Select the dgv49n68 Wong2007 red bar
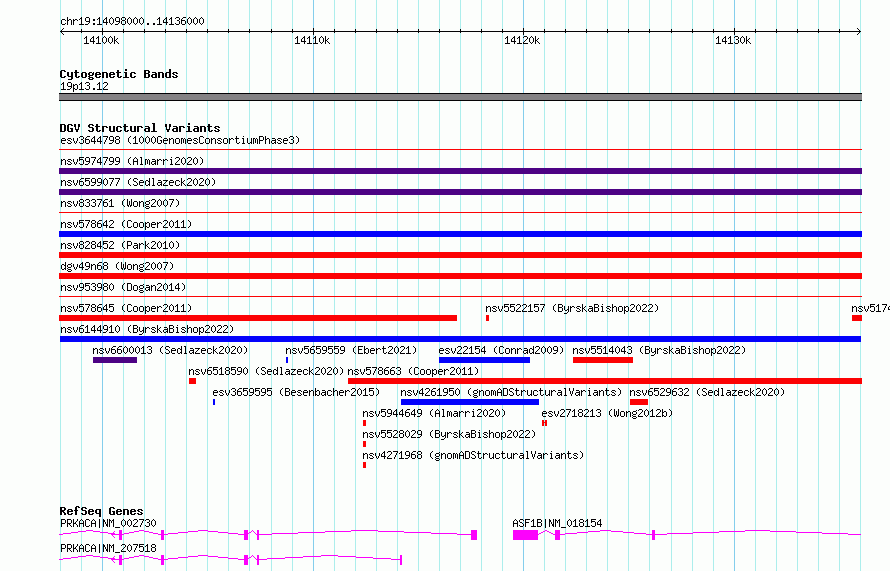Screen dimensions: 890x571 [460, 276]
